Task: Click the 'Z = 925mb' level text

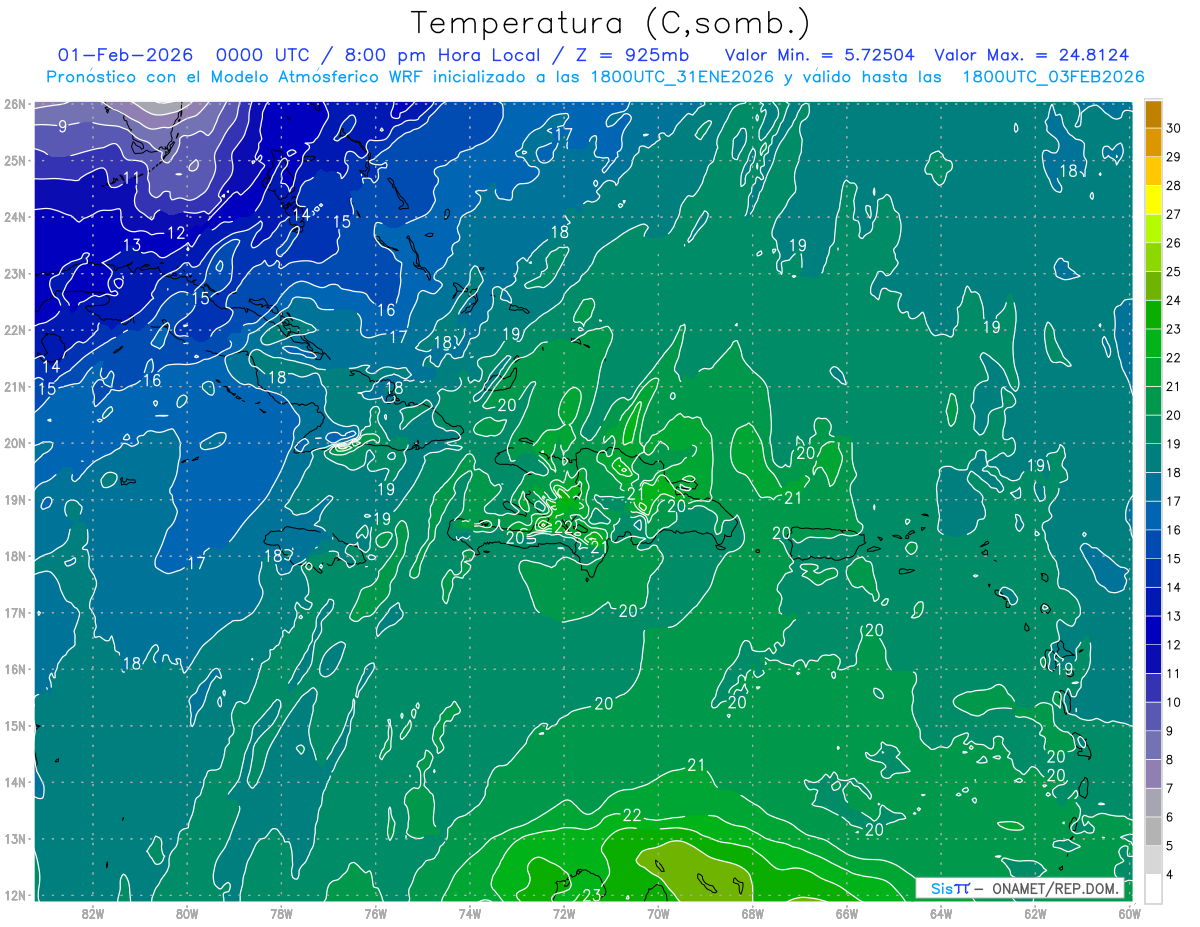Action: (630, 55)
